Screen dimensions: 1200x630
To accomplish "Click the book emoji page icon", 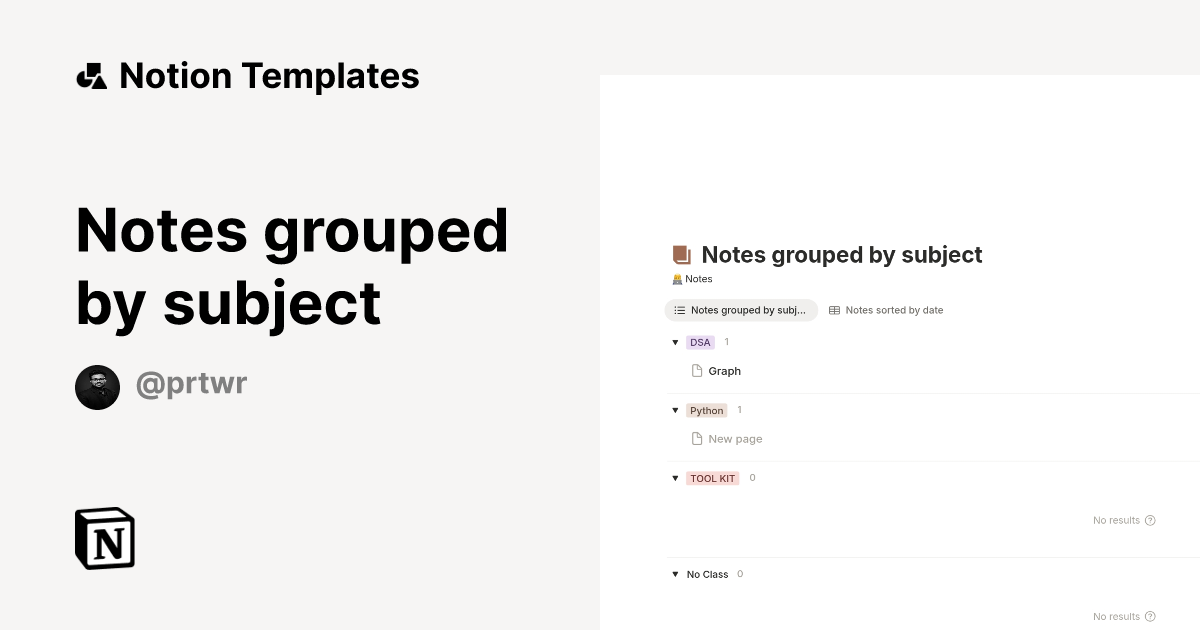I will point(679,254).
